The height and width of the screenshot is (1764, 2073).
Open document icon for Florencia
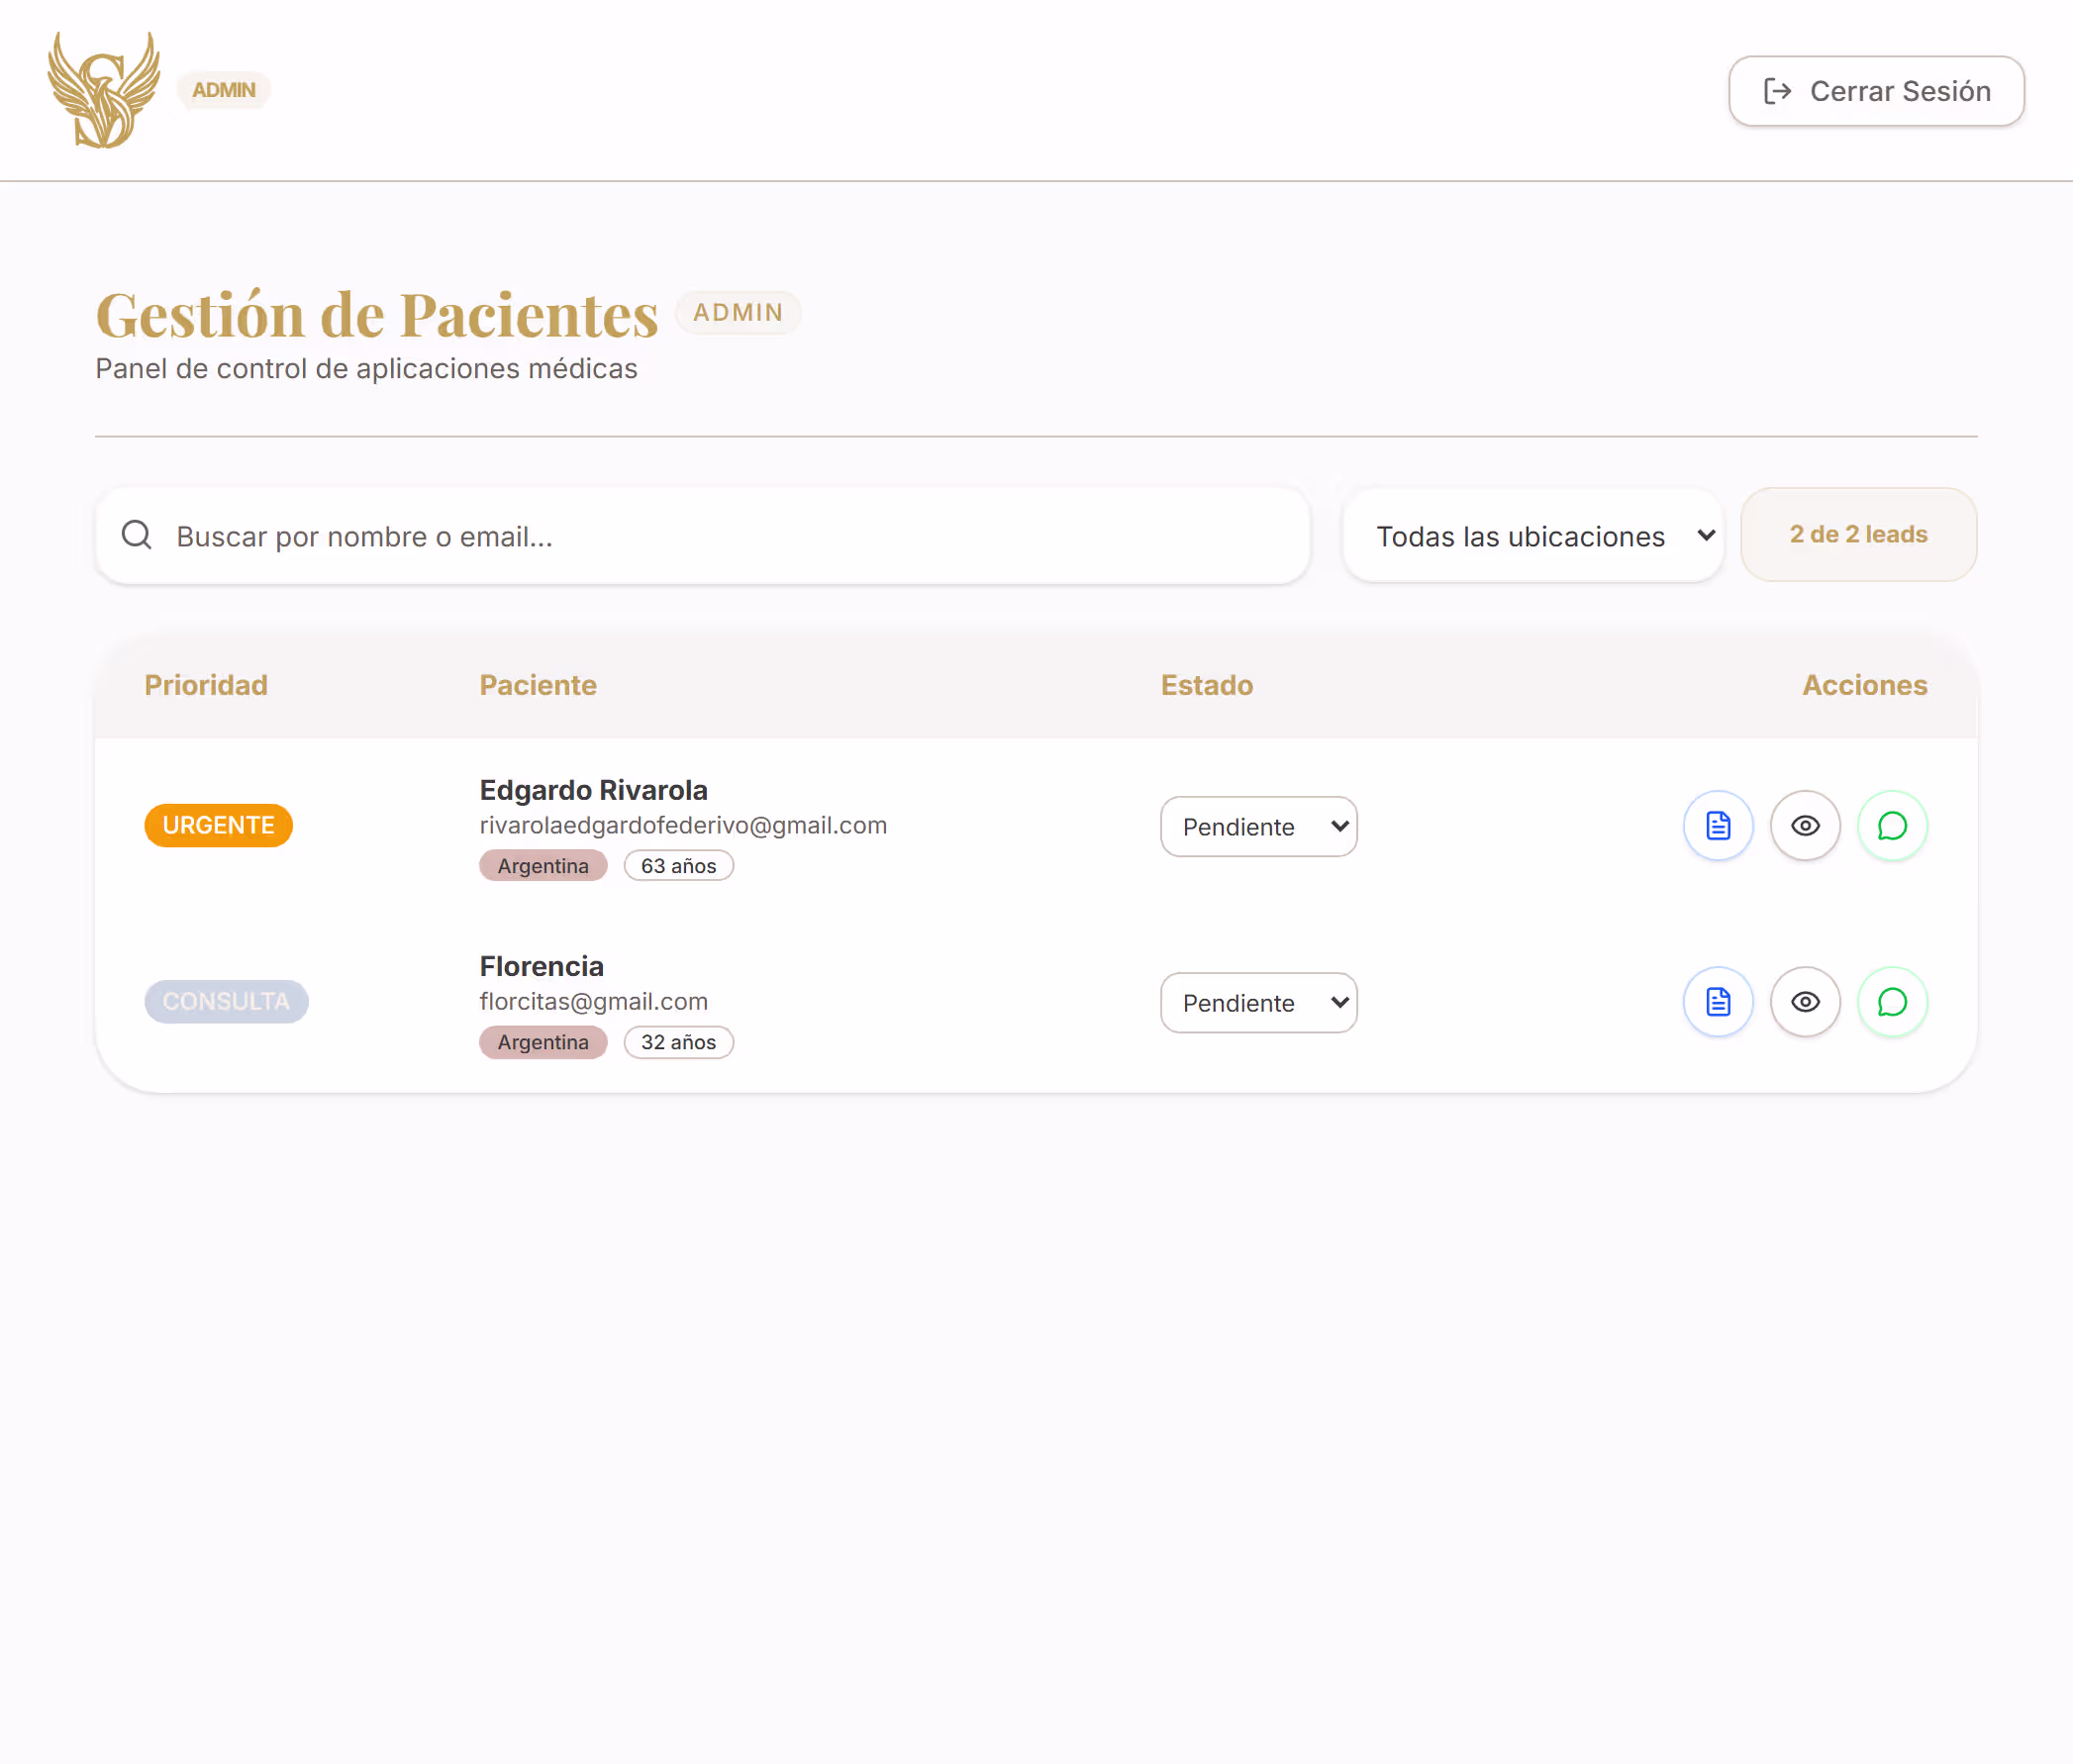[1717, 1002]
